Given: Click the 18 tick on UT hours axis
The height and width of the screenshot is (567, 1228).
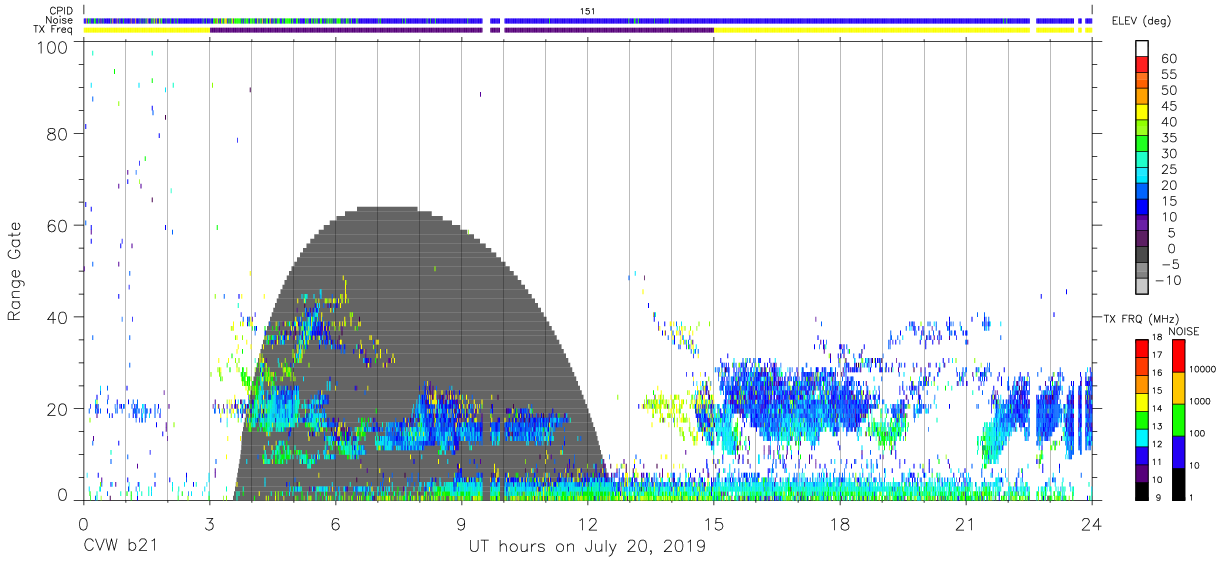Looking at the screenshot, I should (840, 524).
